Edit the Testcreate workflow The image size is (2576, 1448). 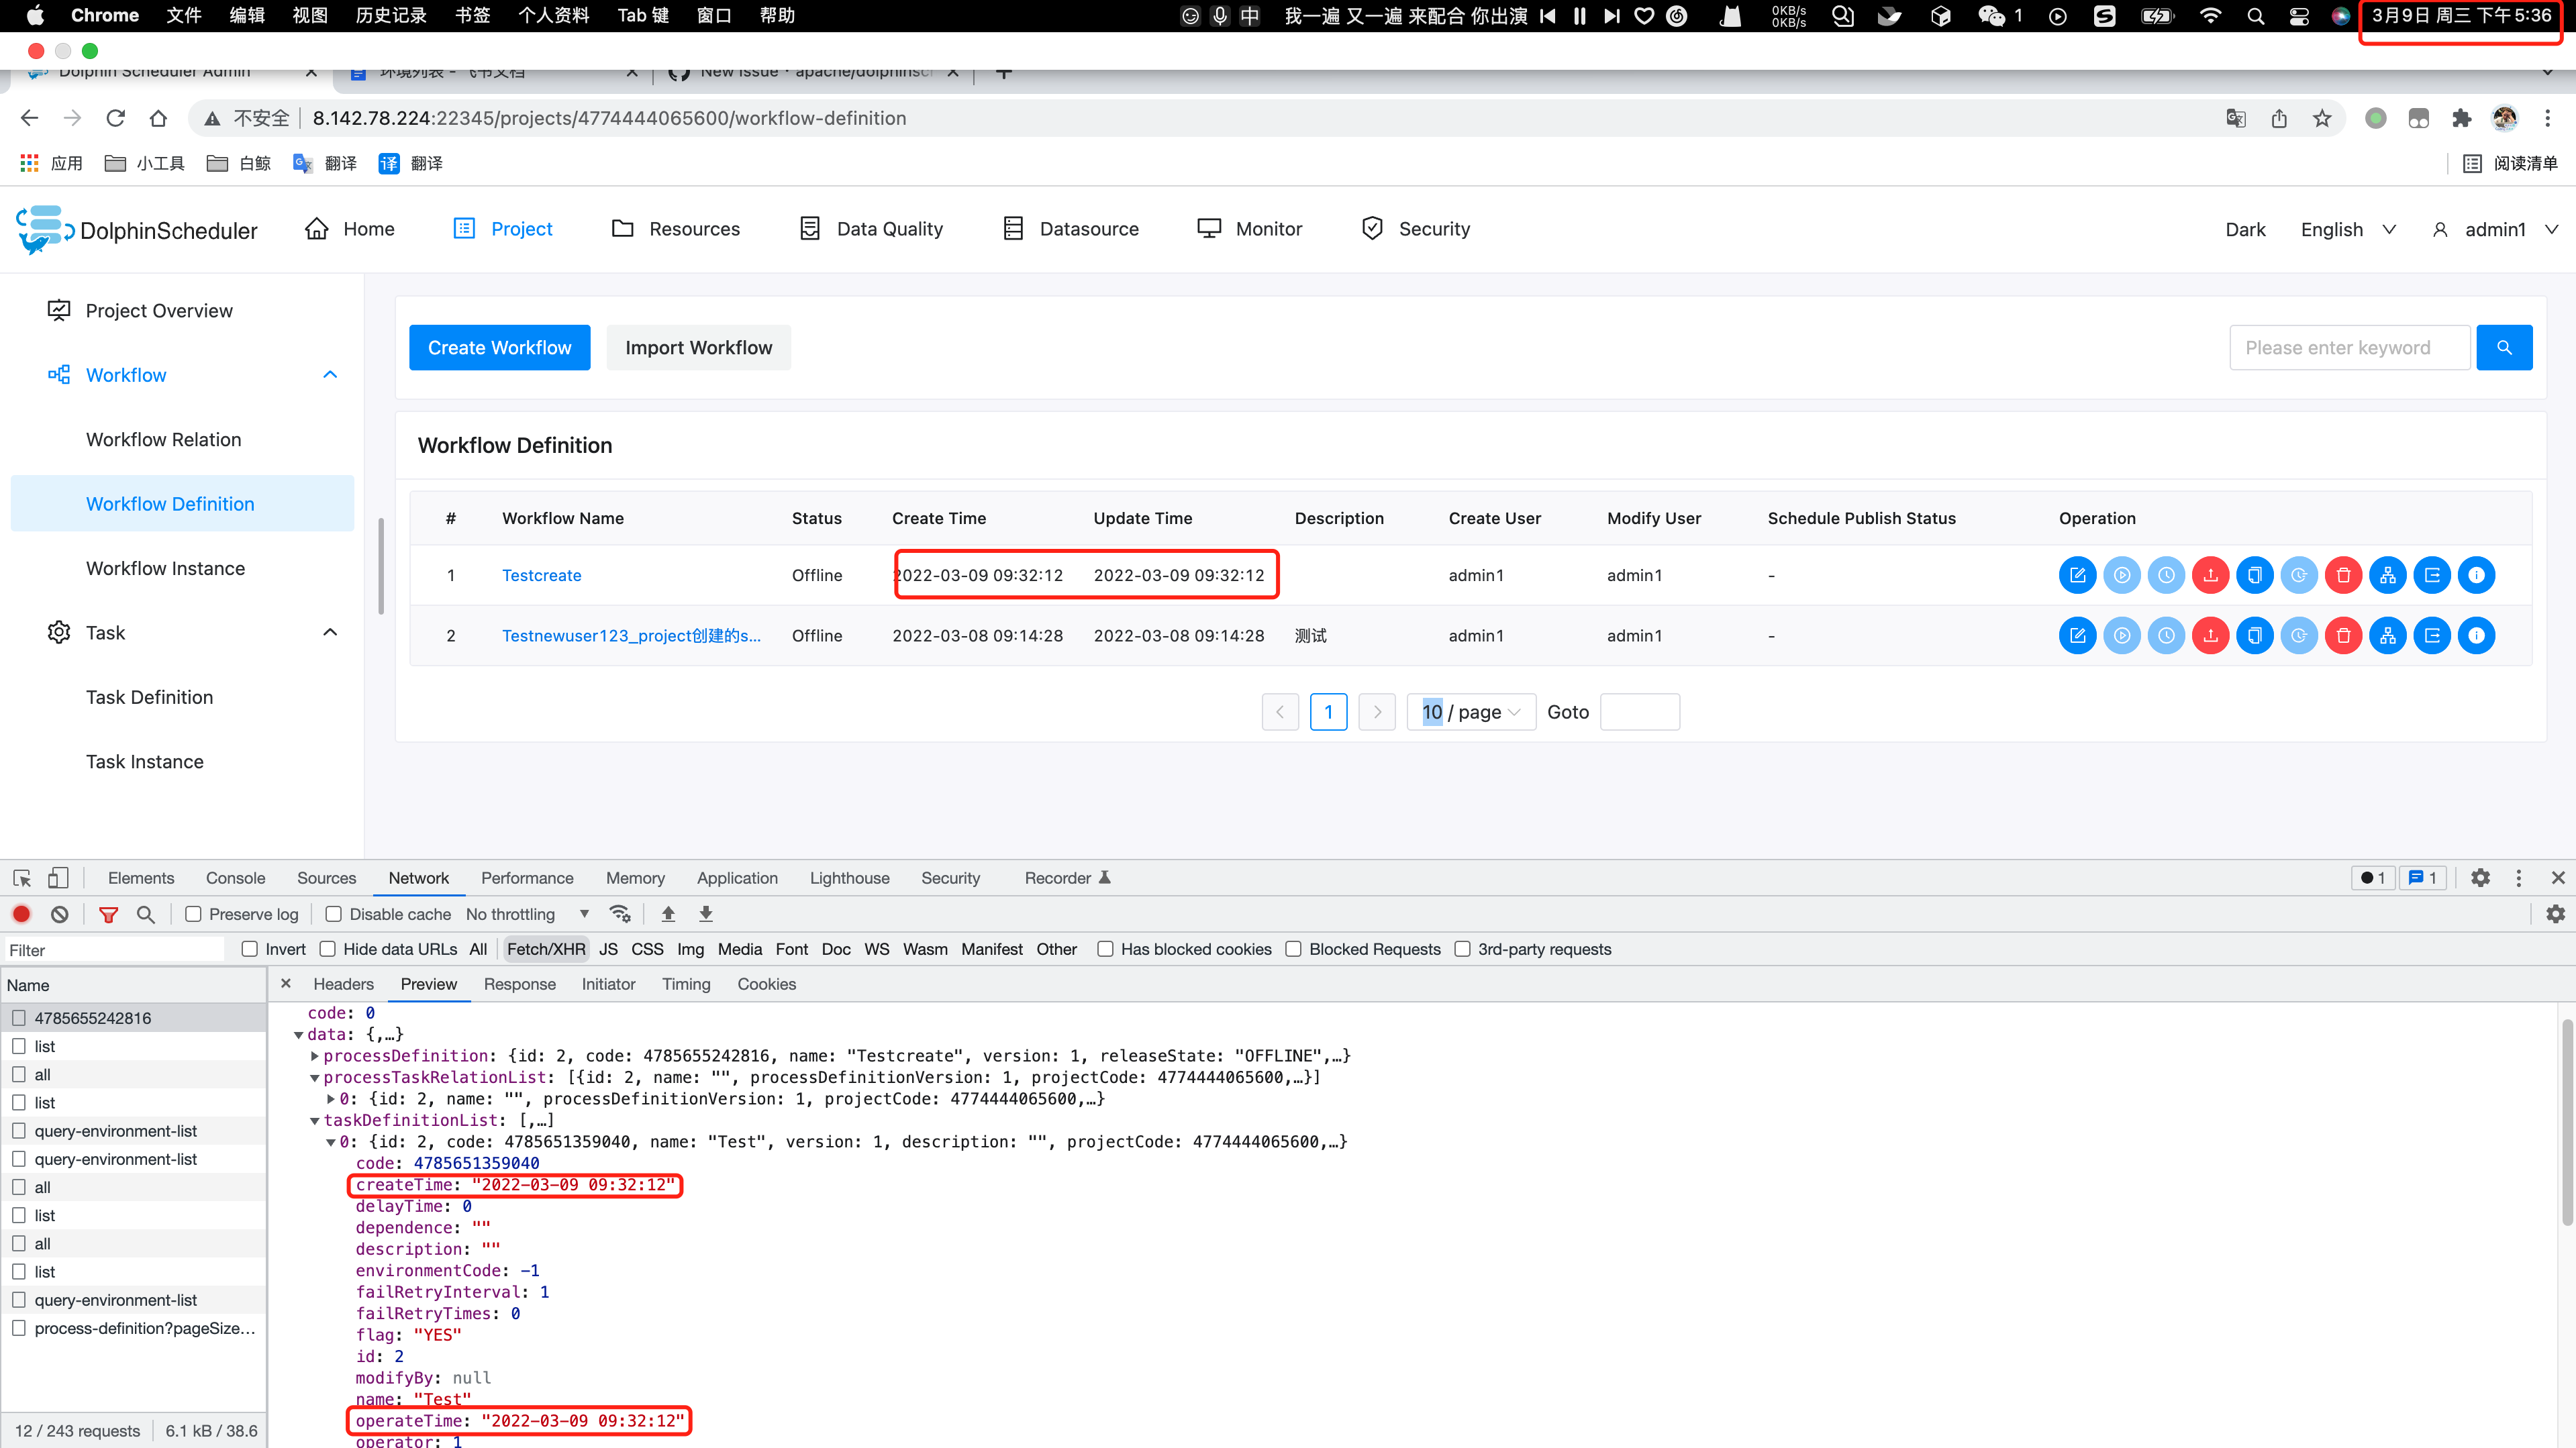pos(2078,575)
